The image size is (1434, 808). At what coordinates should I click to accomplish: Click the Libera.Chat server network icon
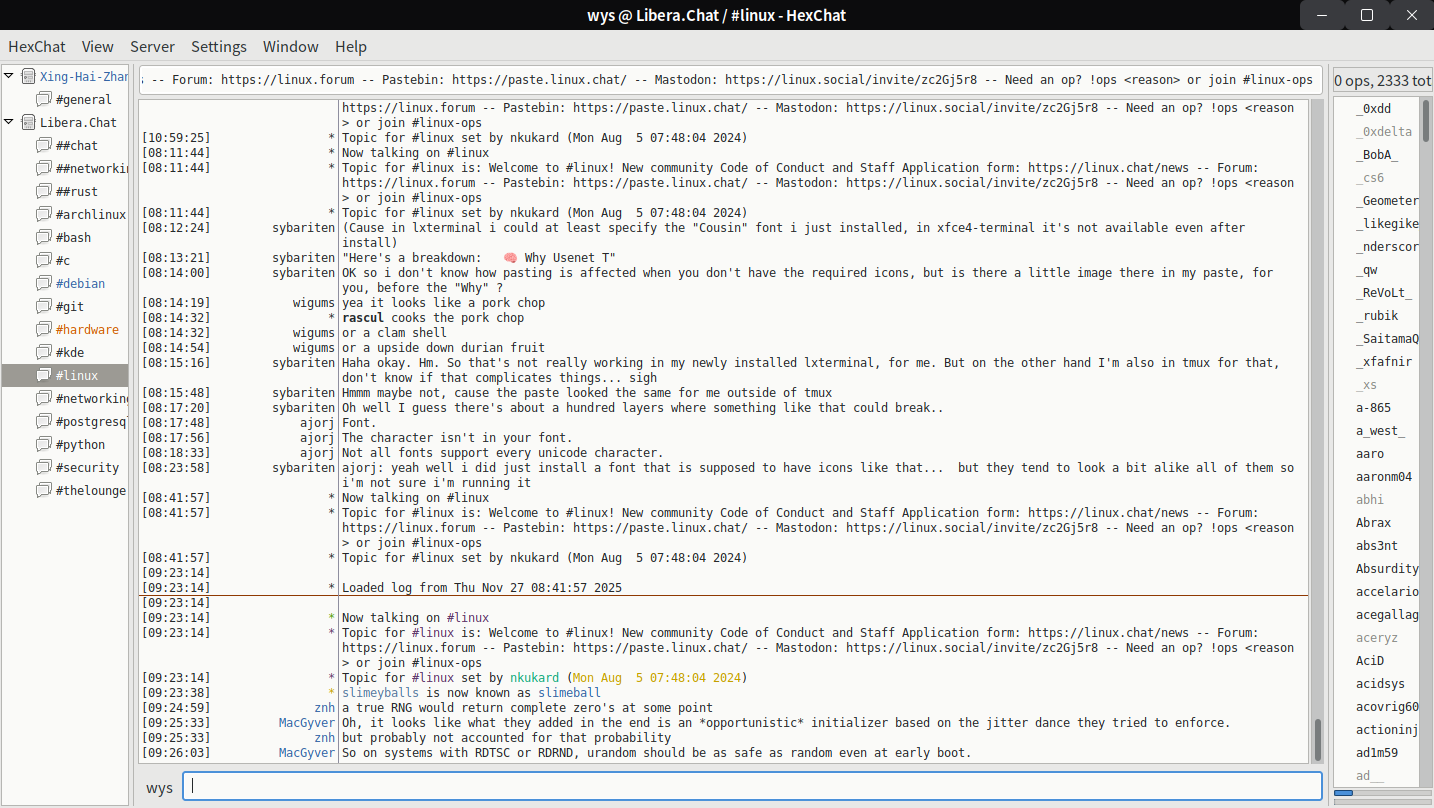pyautogui.click(x=28, y=122)
